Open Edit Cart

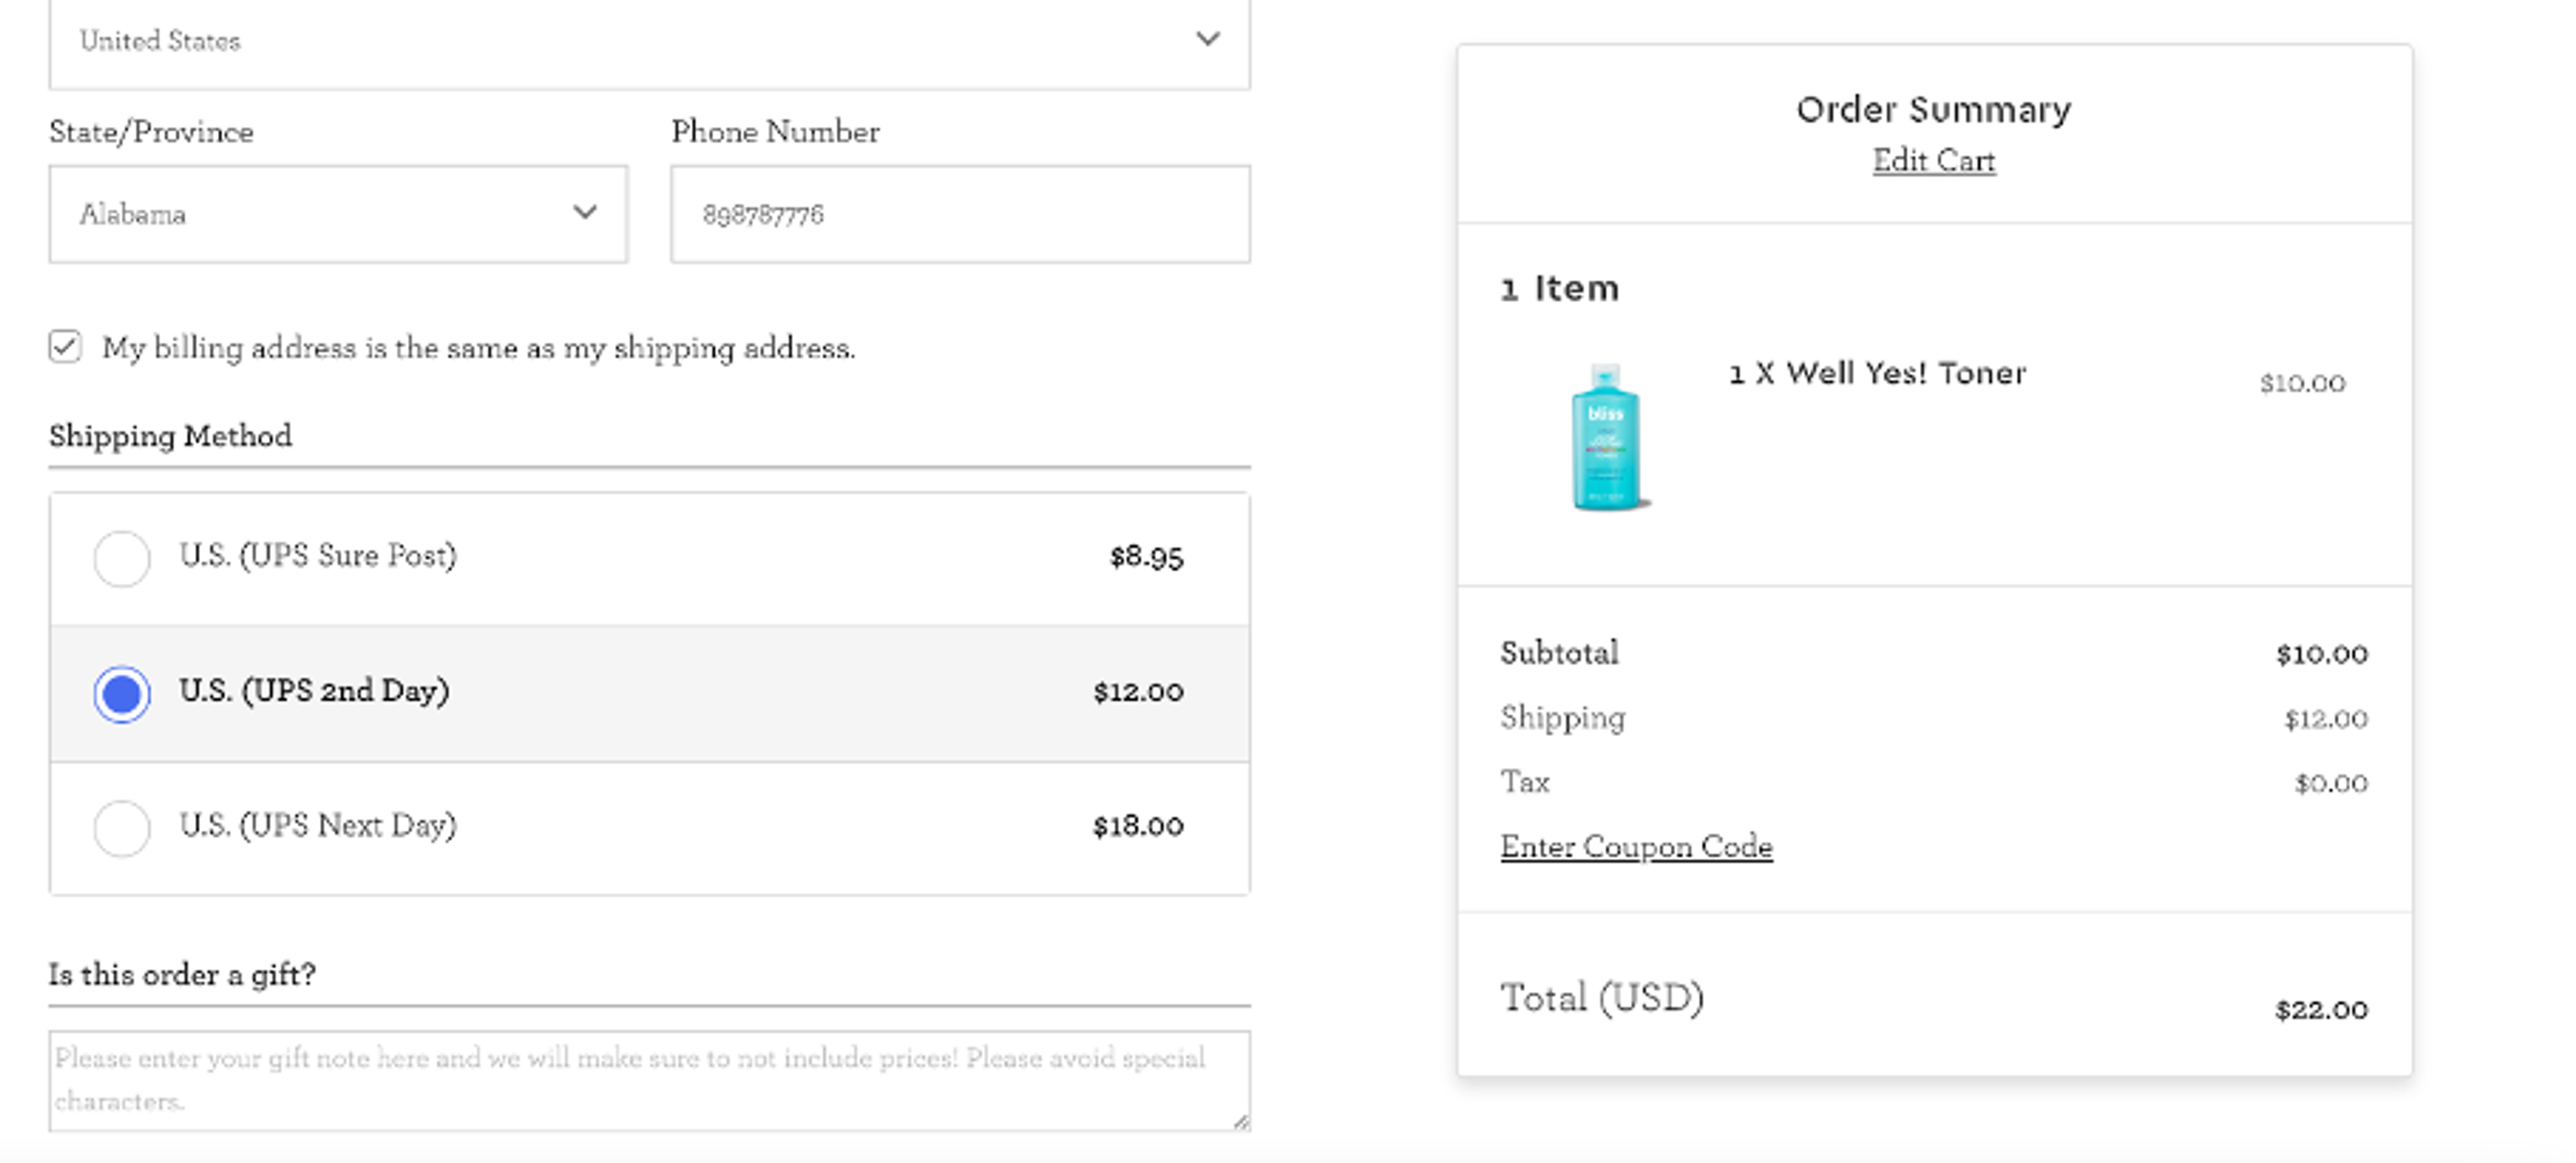click(x=1931, y=160)
